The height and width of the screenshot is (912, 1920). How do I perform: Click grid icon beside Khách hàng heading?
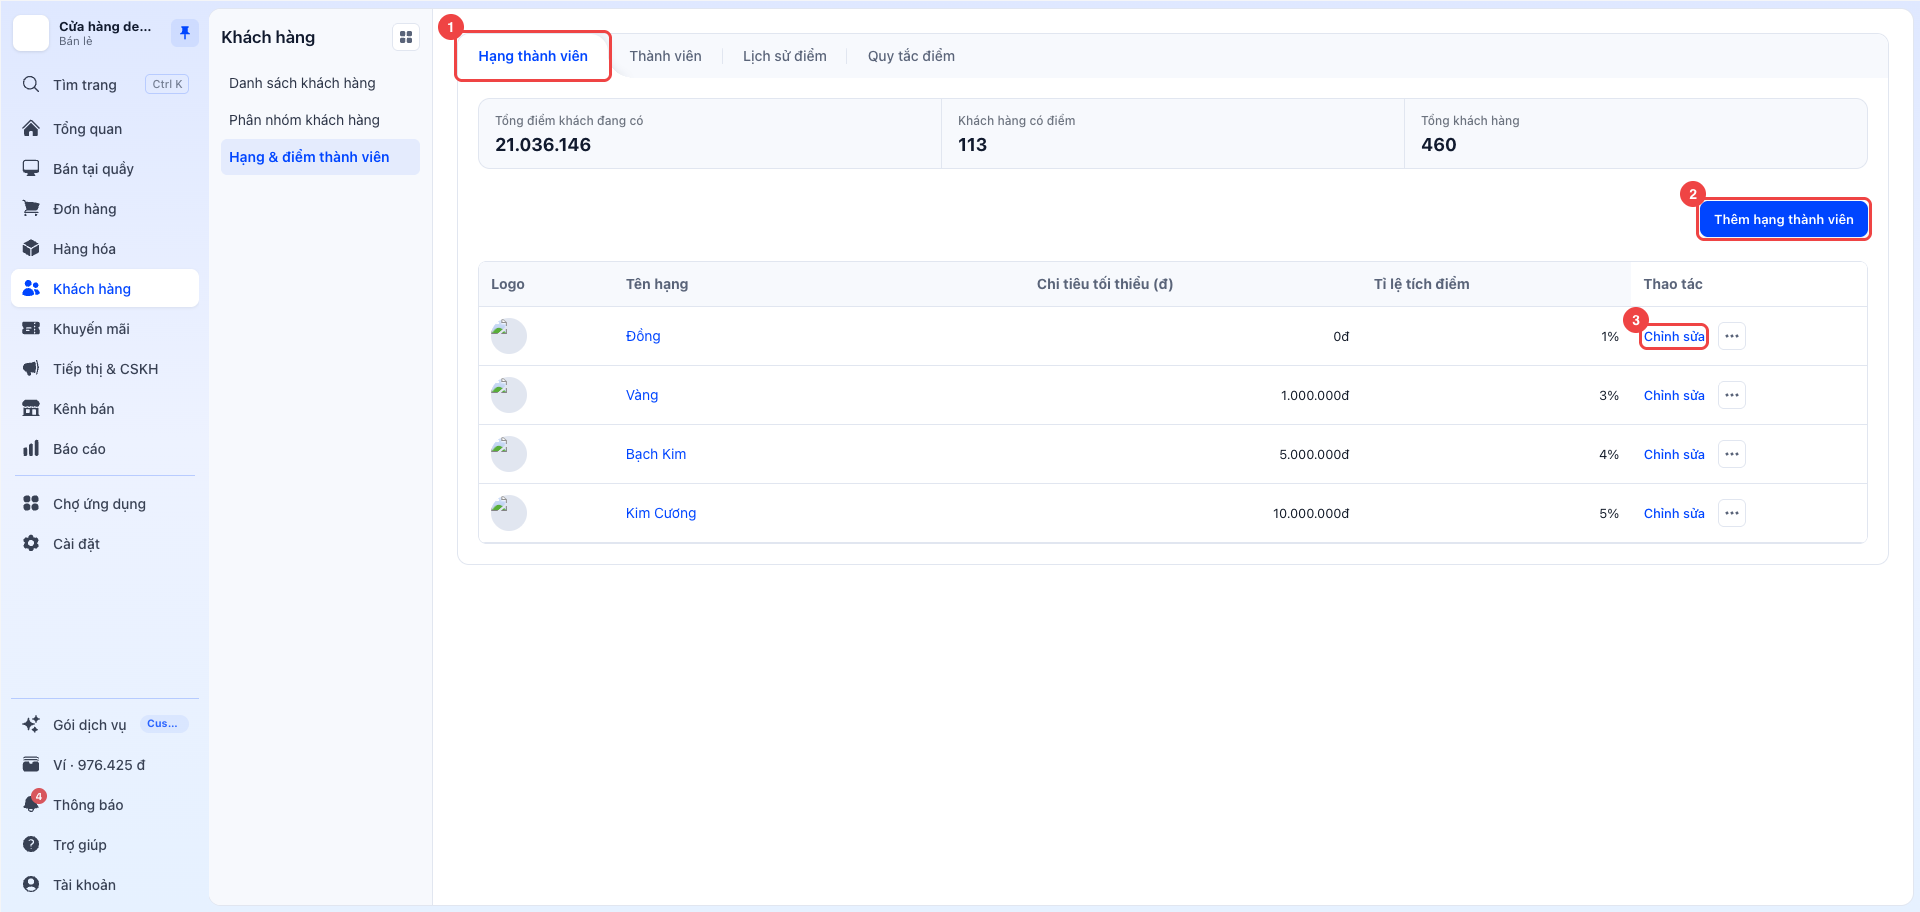(x=406, y=38)
